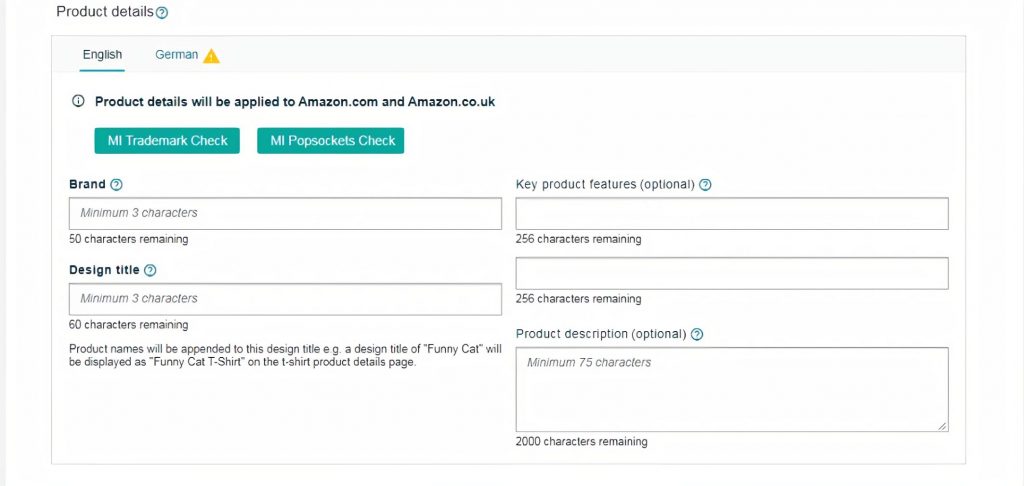The image size is (1024, 486).
Task: Click the help icon next to Design title
Action: pyautogui.click(x=150, y=270)
